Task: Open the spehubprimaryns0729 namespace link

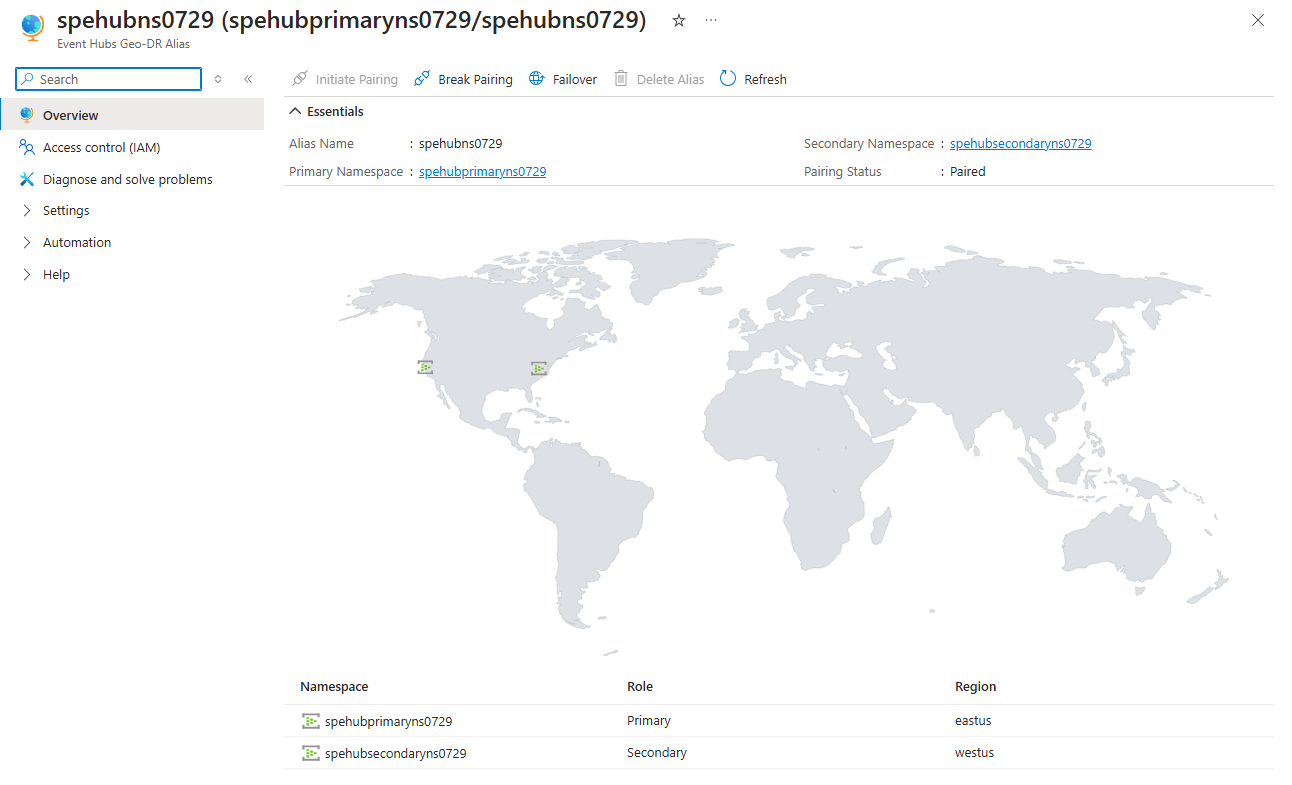Action: coord(482,172)
